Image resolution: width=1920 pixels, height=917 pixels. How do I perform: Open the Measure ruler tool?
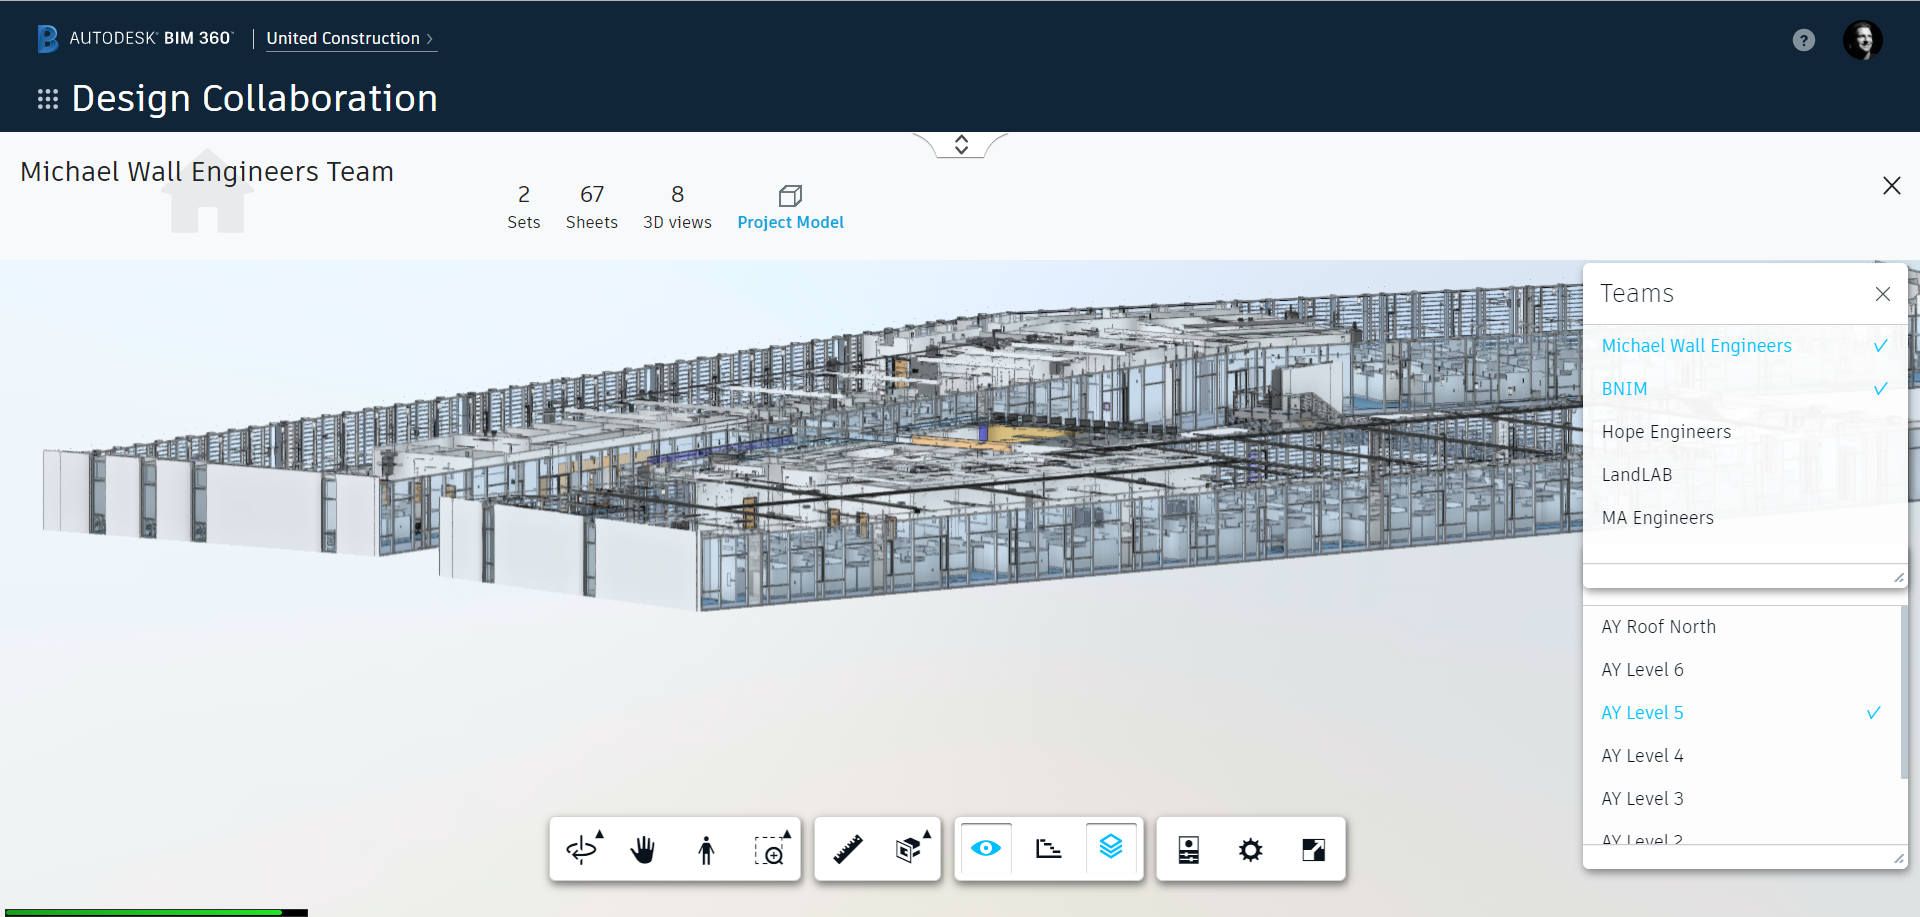click(848, 850)
